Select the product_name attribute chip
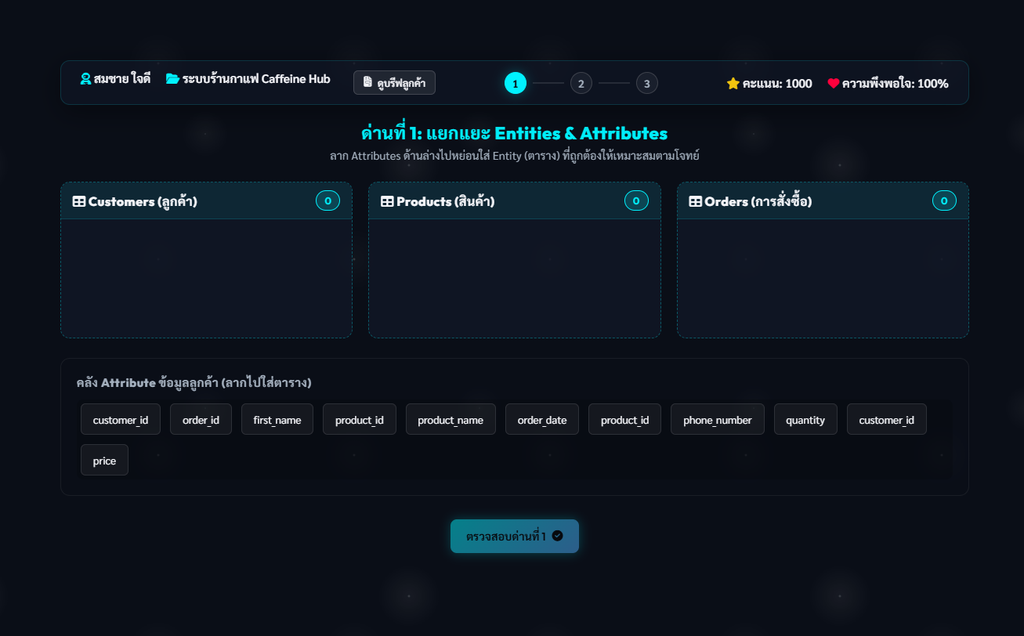The width and height of the screenshot is (1024, 636). [x=451, y=420]
